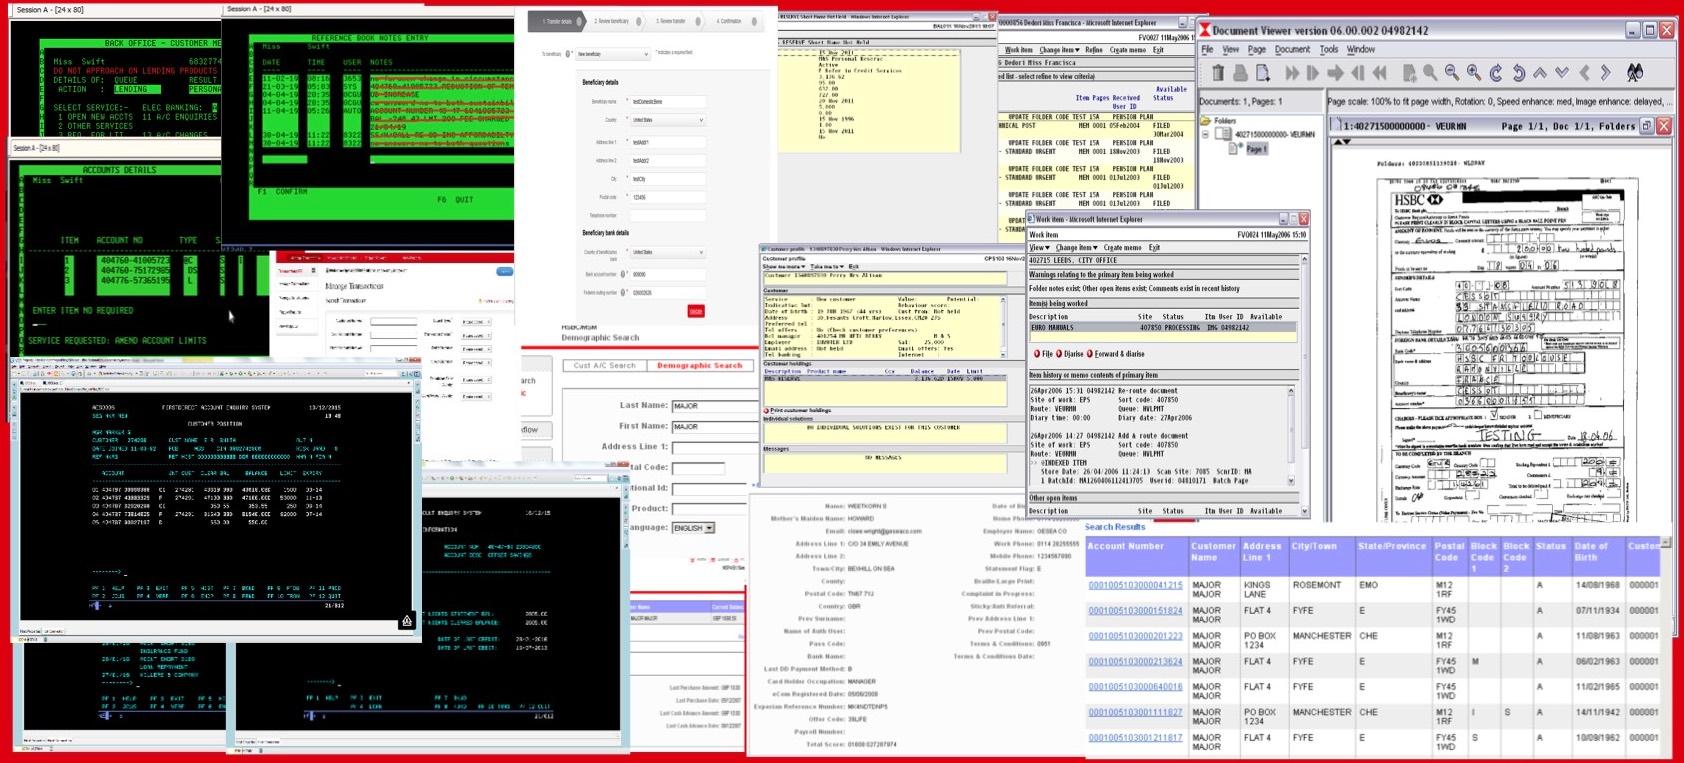
Task: Click the solid right arrow toolbar icon
Action: (x=1336, y=73)
